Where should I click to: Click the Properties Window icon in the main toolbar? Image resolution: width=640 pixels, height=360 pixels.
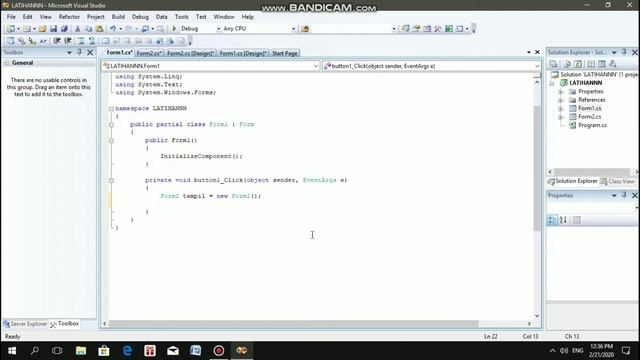(x=416, y=29)
